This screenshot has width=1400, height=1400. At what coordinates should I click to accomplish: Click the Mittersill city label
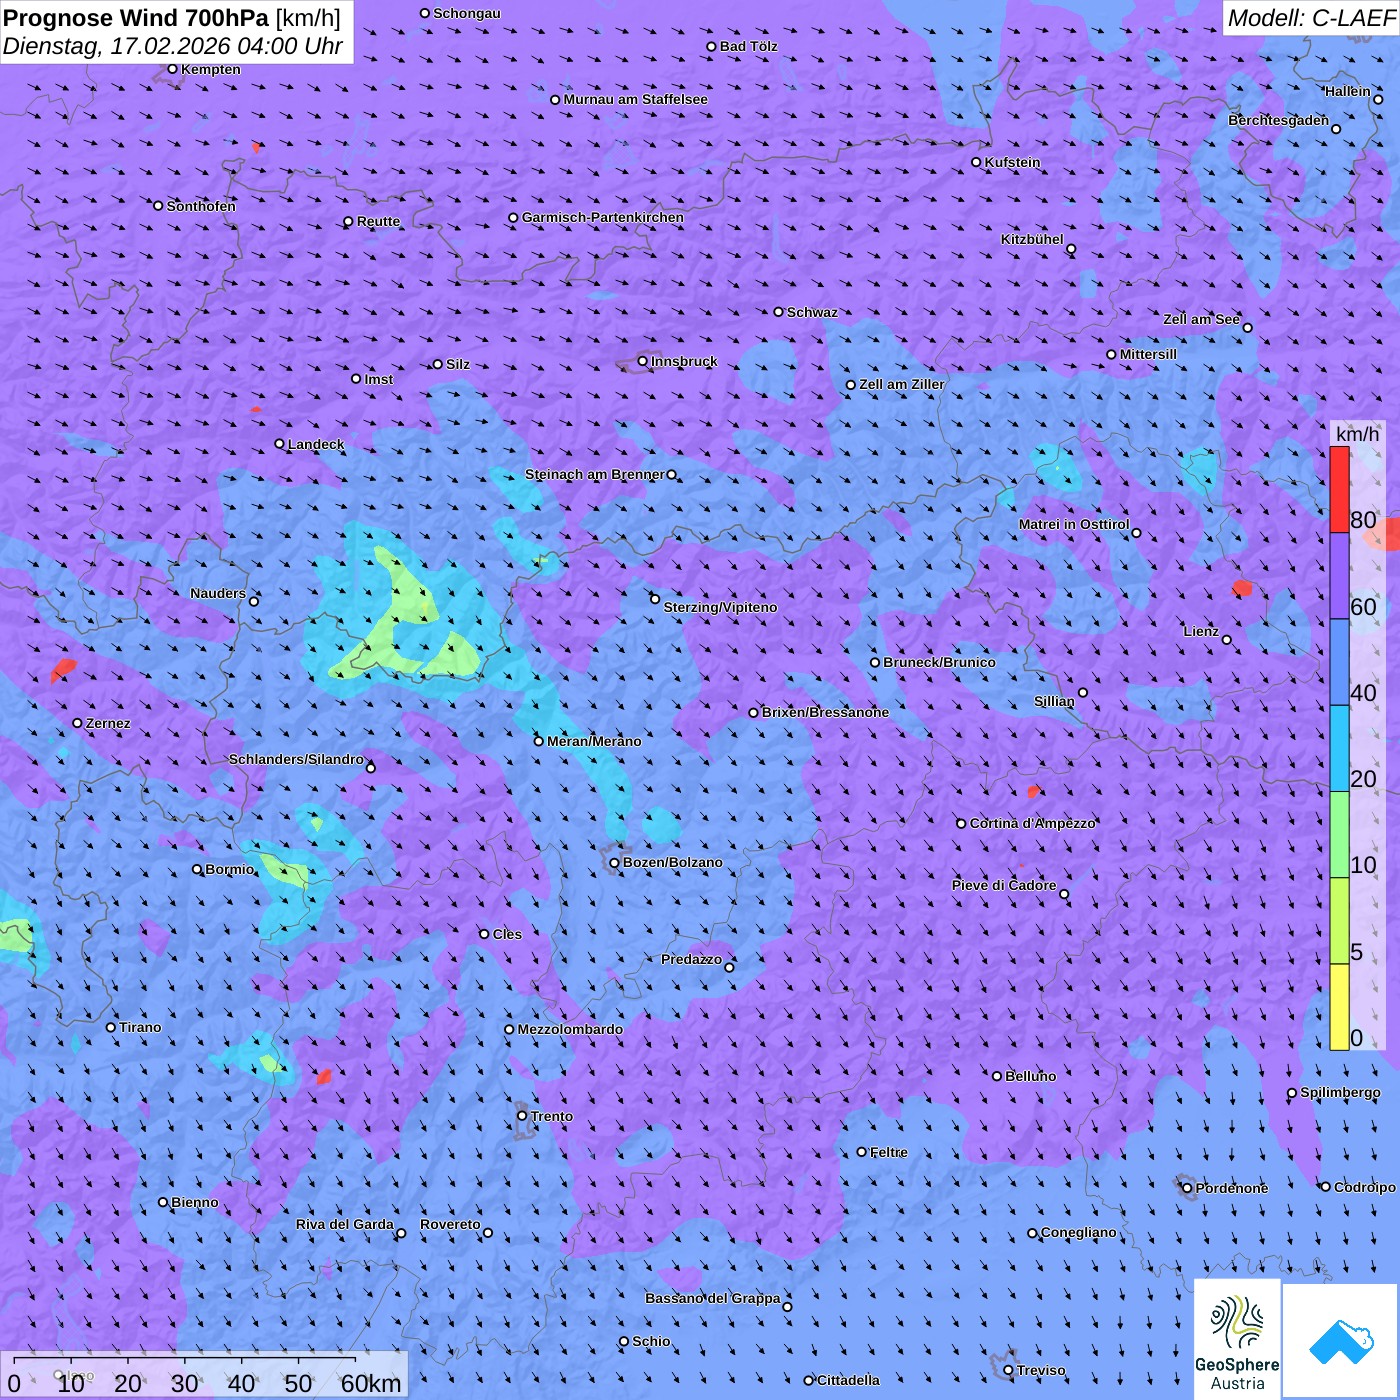coord(1148,354)
